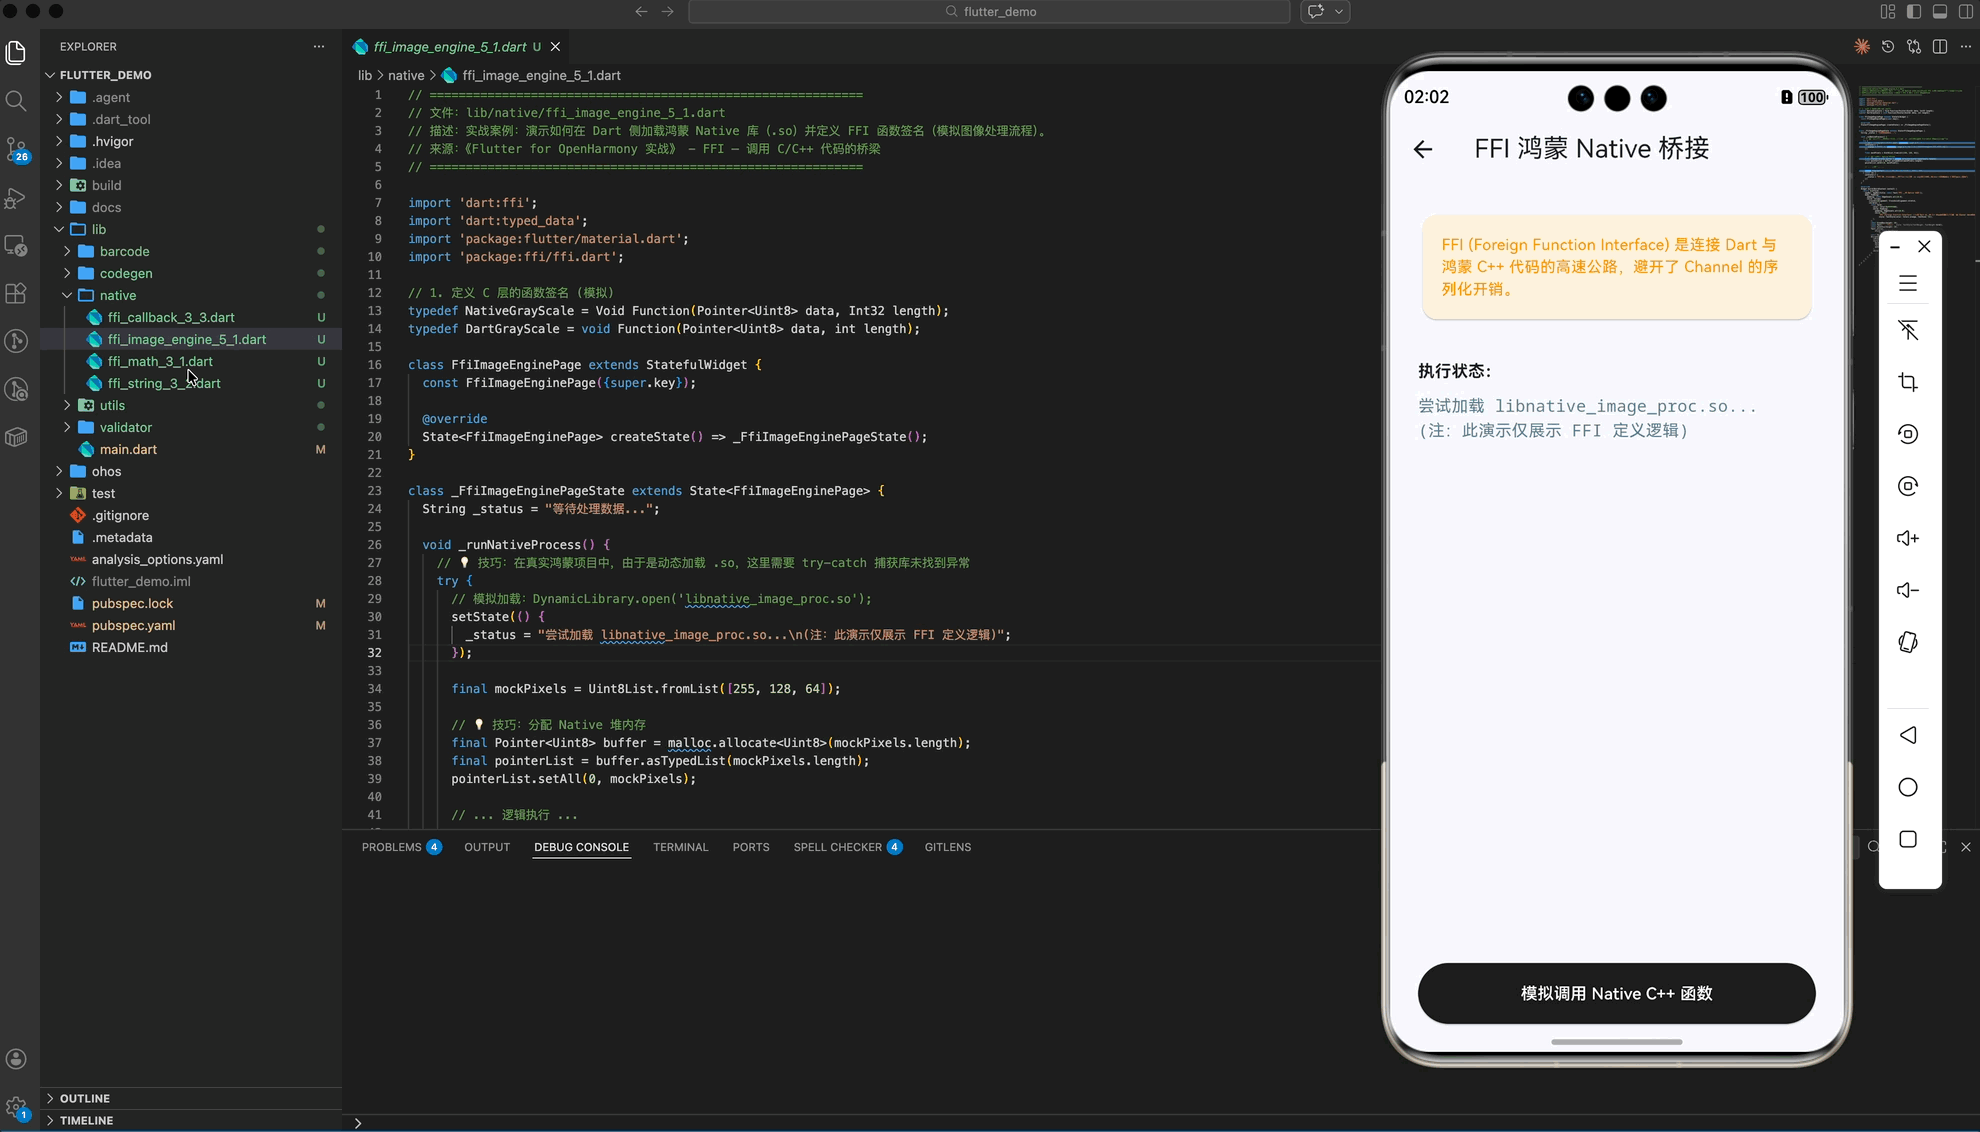
Task: Expand the barcode folder
Action: [x=124, y=251]
